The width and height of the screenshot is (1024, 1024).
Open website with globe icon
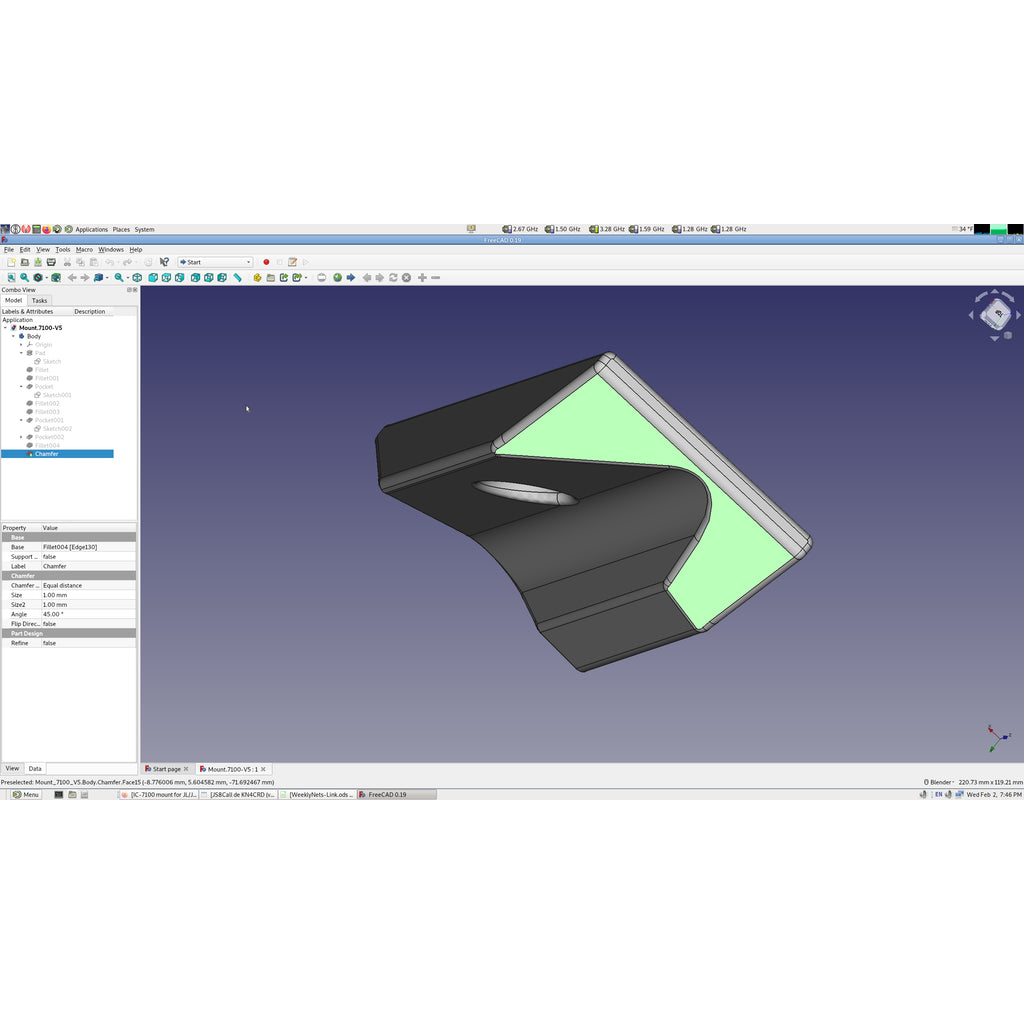pyautogui.click(x=338, y=278)
